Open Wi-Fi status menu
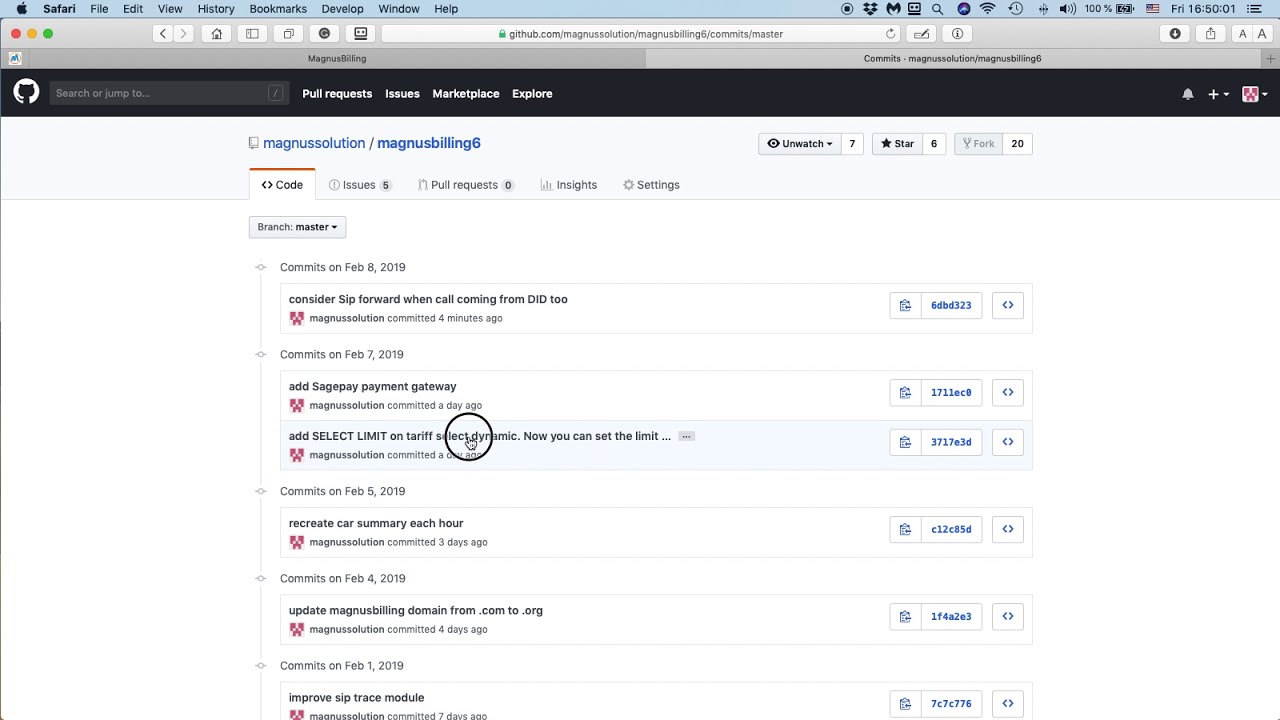 (x=988, y=9)
